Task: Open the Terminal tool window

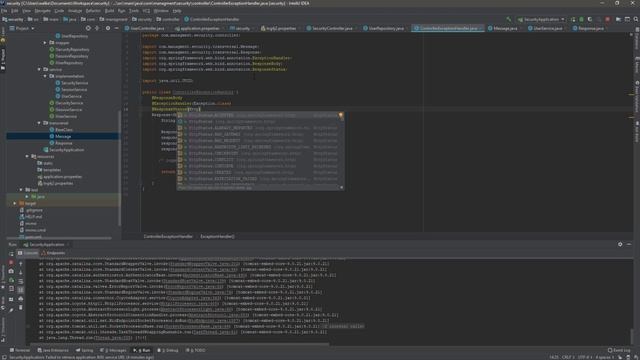Action: tap(20, 350)
